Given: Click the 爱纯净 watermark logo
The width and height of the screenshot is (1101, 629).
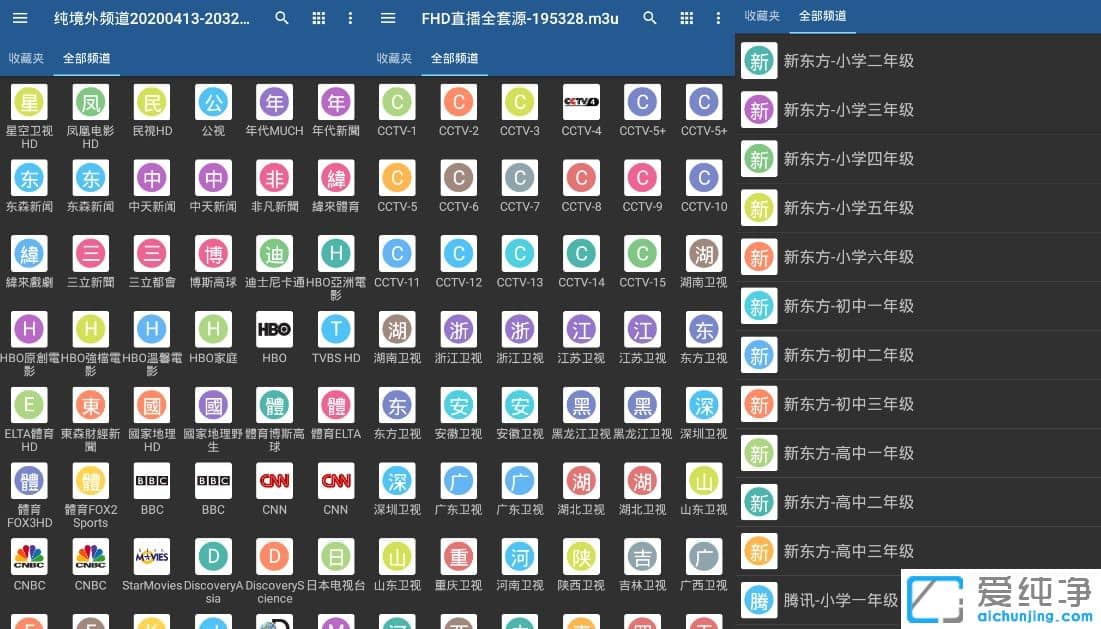Looking at the screenshot, I should tap(1000, 598).
